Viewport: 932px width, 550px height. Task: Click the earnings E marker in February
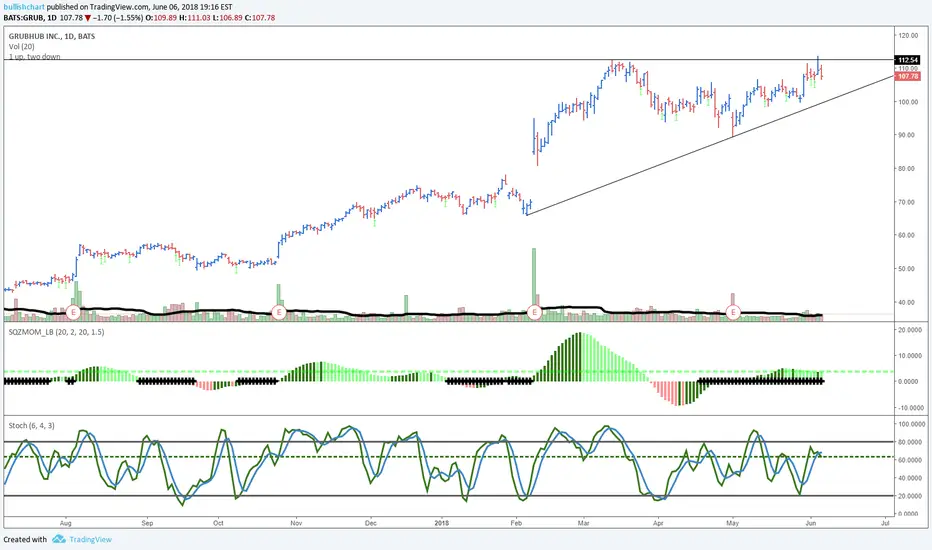(534, 312)
